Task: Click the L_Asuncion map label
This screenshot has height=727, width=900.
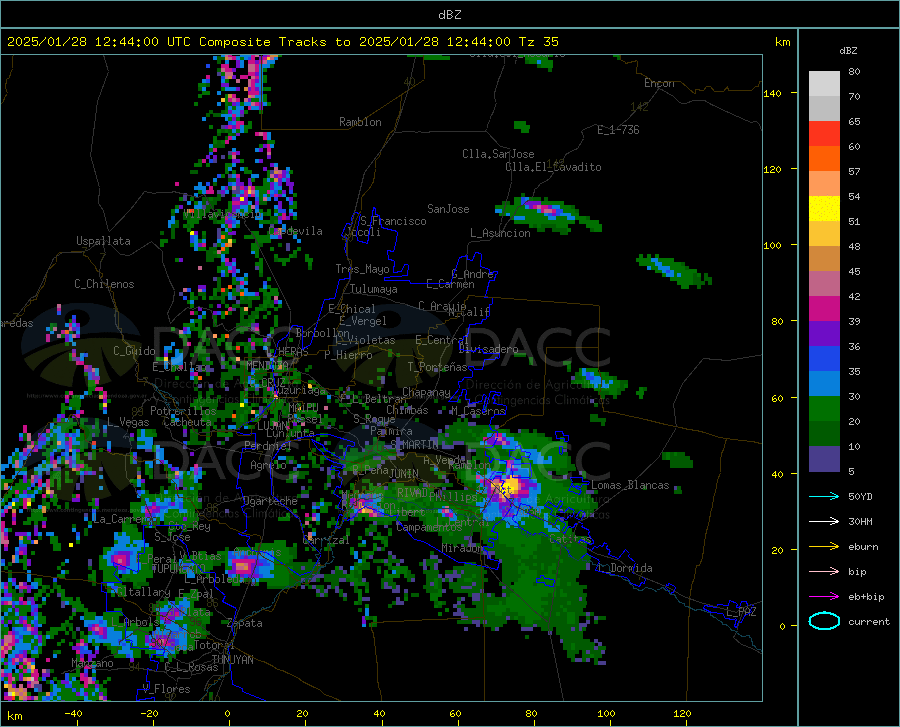Action: tap(500, 233)
